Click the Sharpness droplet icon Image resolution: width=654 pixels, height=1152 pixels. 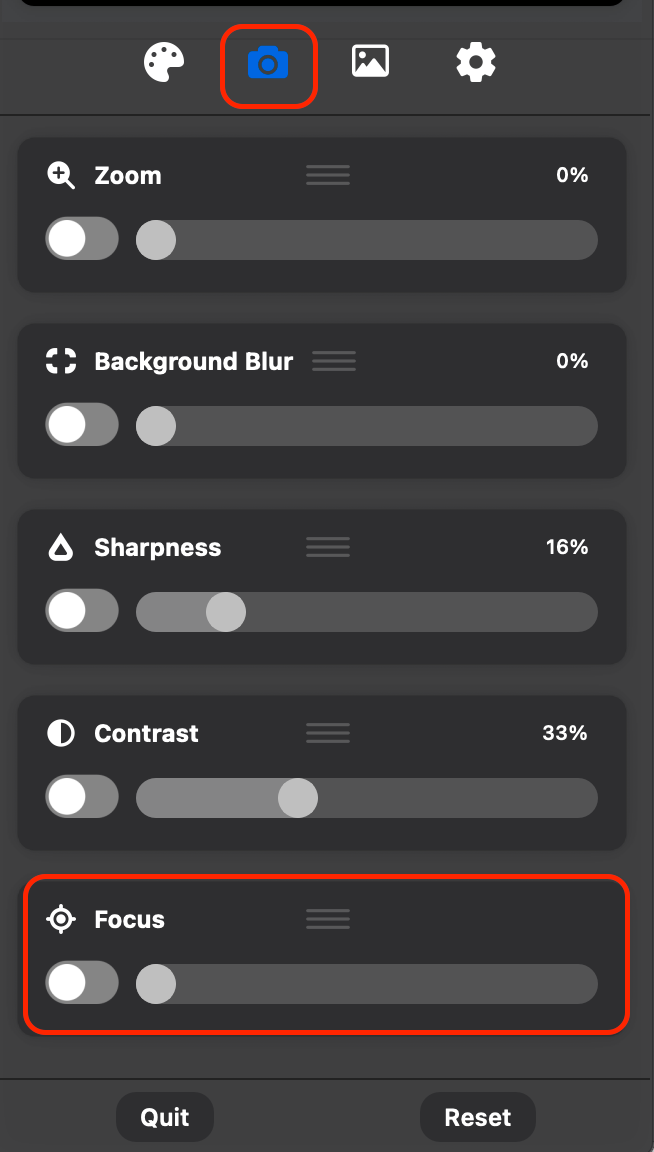coord(62,547)
